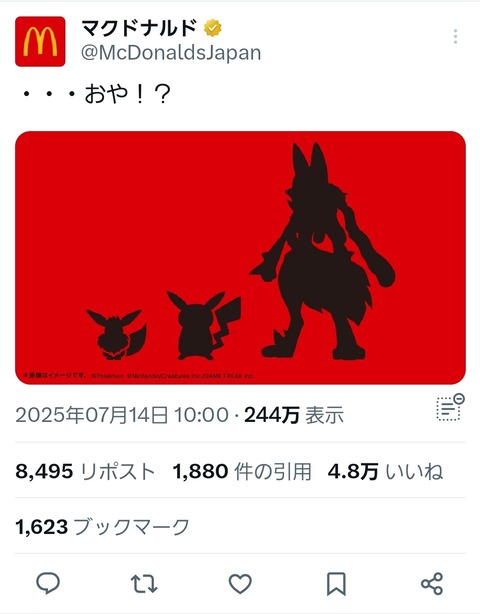Open the share icon

coord(432,584)
